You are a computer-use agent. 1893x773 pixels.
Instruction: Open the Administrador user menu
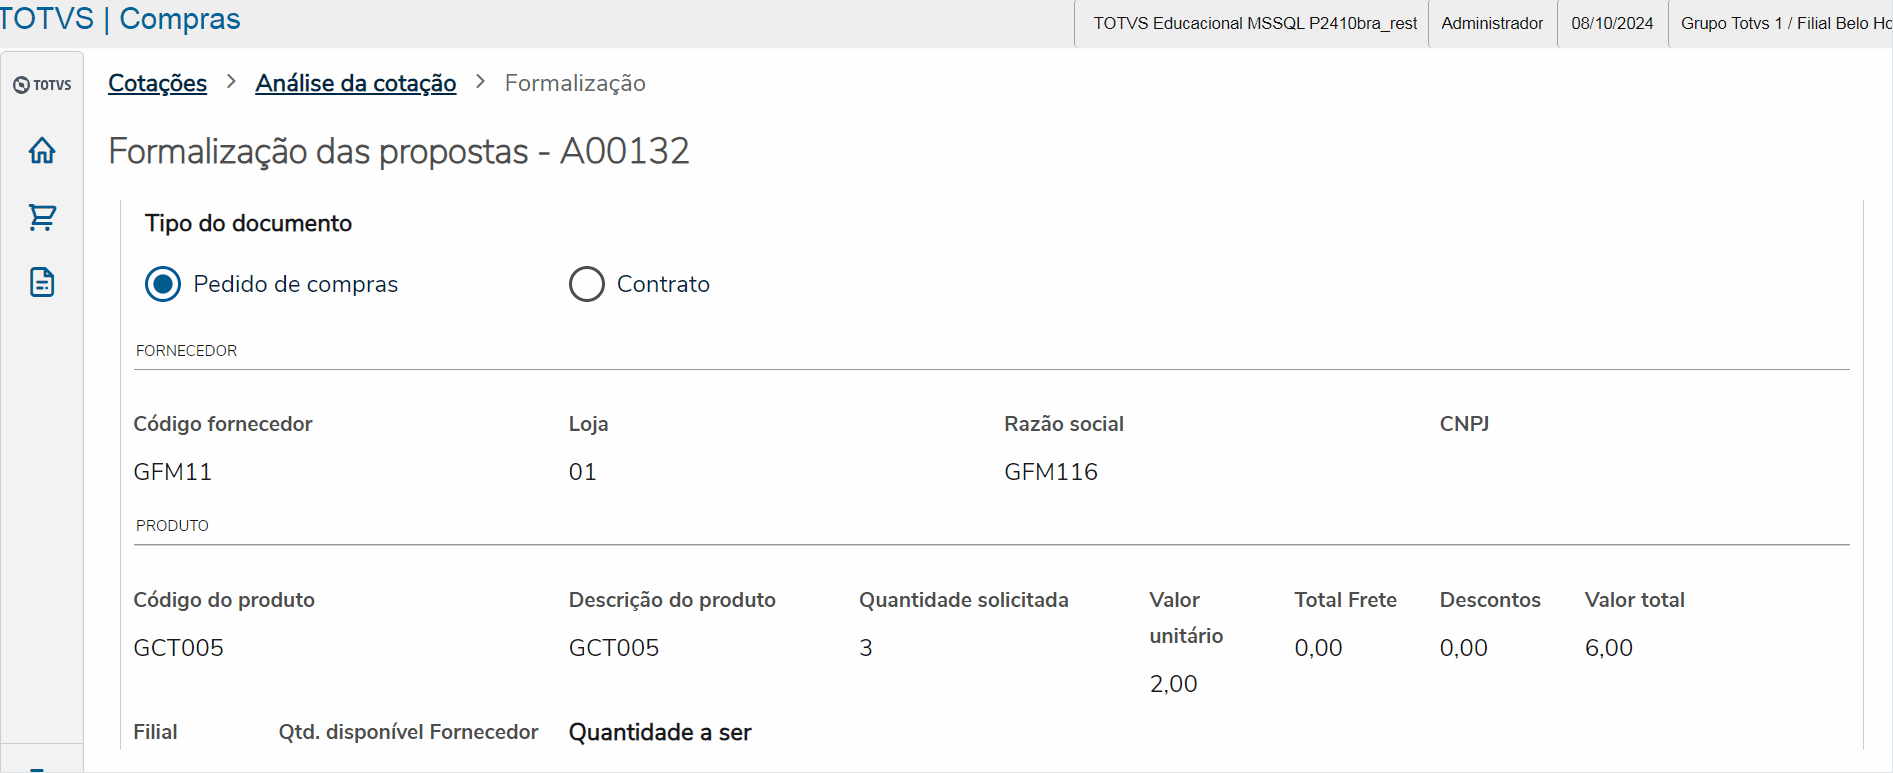pos(1492,23)
